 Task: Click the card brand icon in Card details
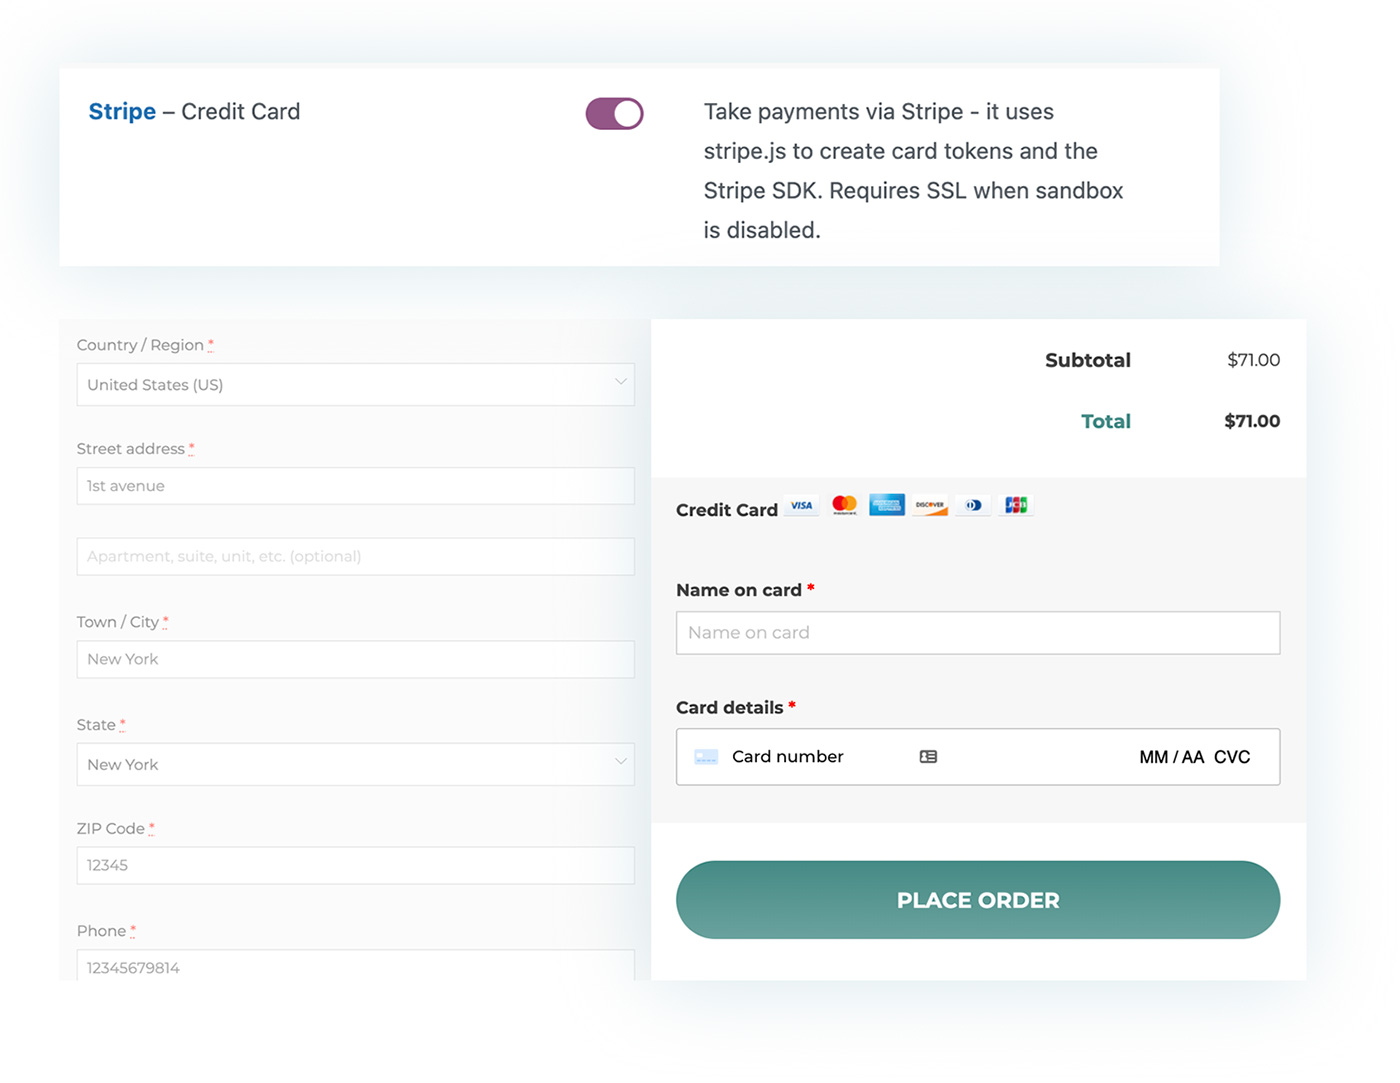click(706, 757)
